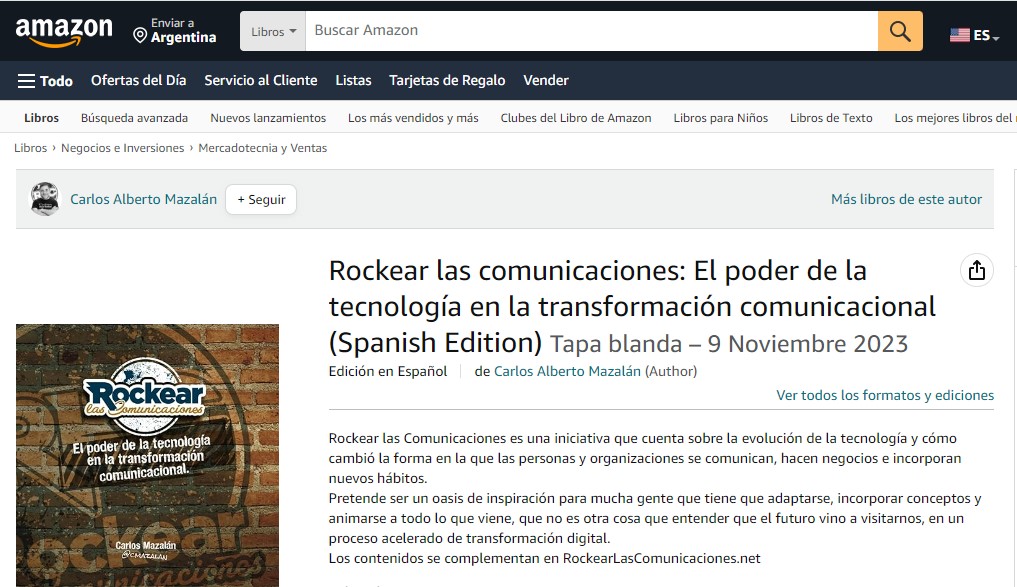Click the orange search magnifier button
Screen dimensions: 1017x587
[x=900, y=31]
